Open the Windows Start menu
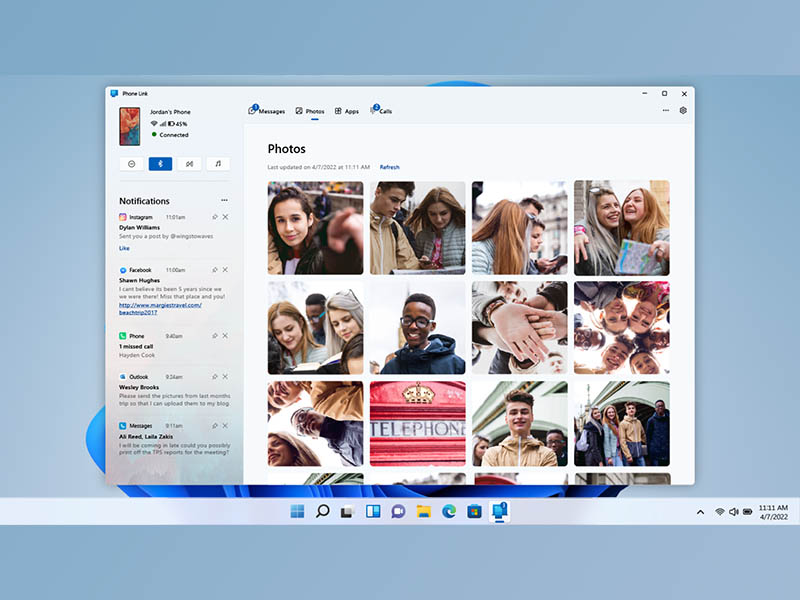The image size is (800, 600). point(297,511)
